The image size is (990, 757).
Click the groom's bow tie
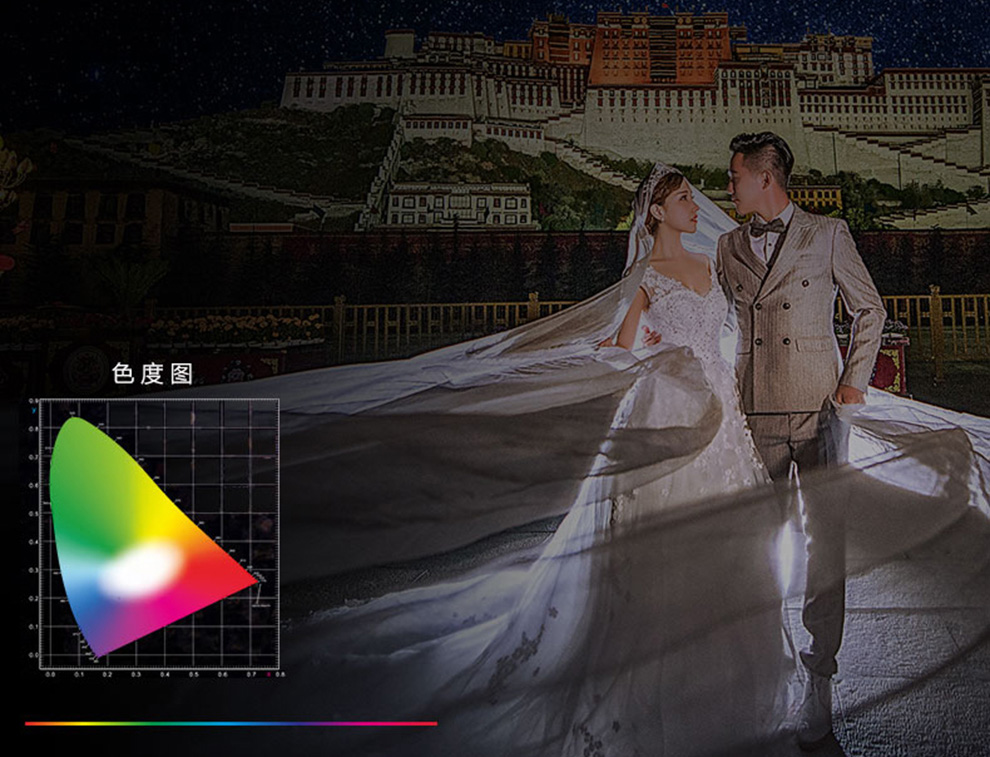(x=767, y=227)
